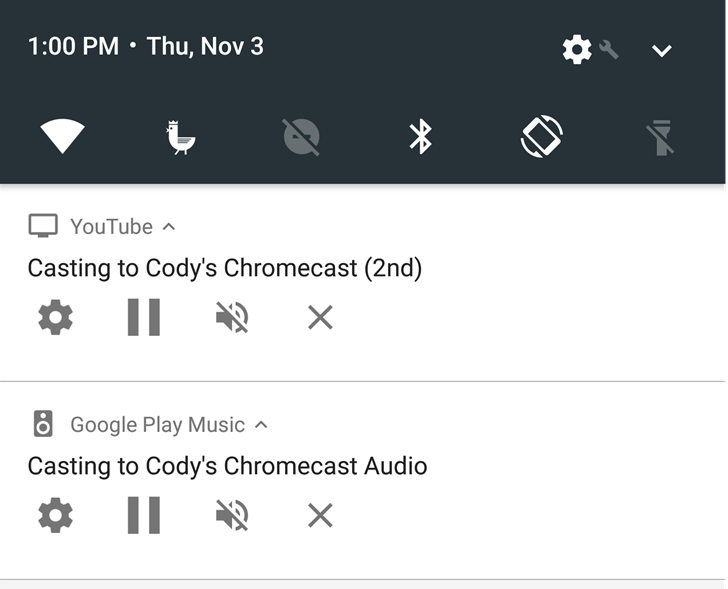Open settings gear in Google Play Music notification
The image size is (728, 589).
coord(55,516)
